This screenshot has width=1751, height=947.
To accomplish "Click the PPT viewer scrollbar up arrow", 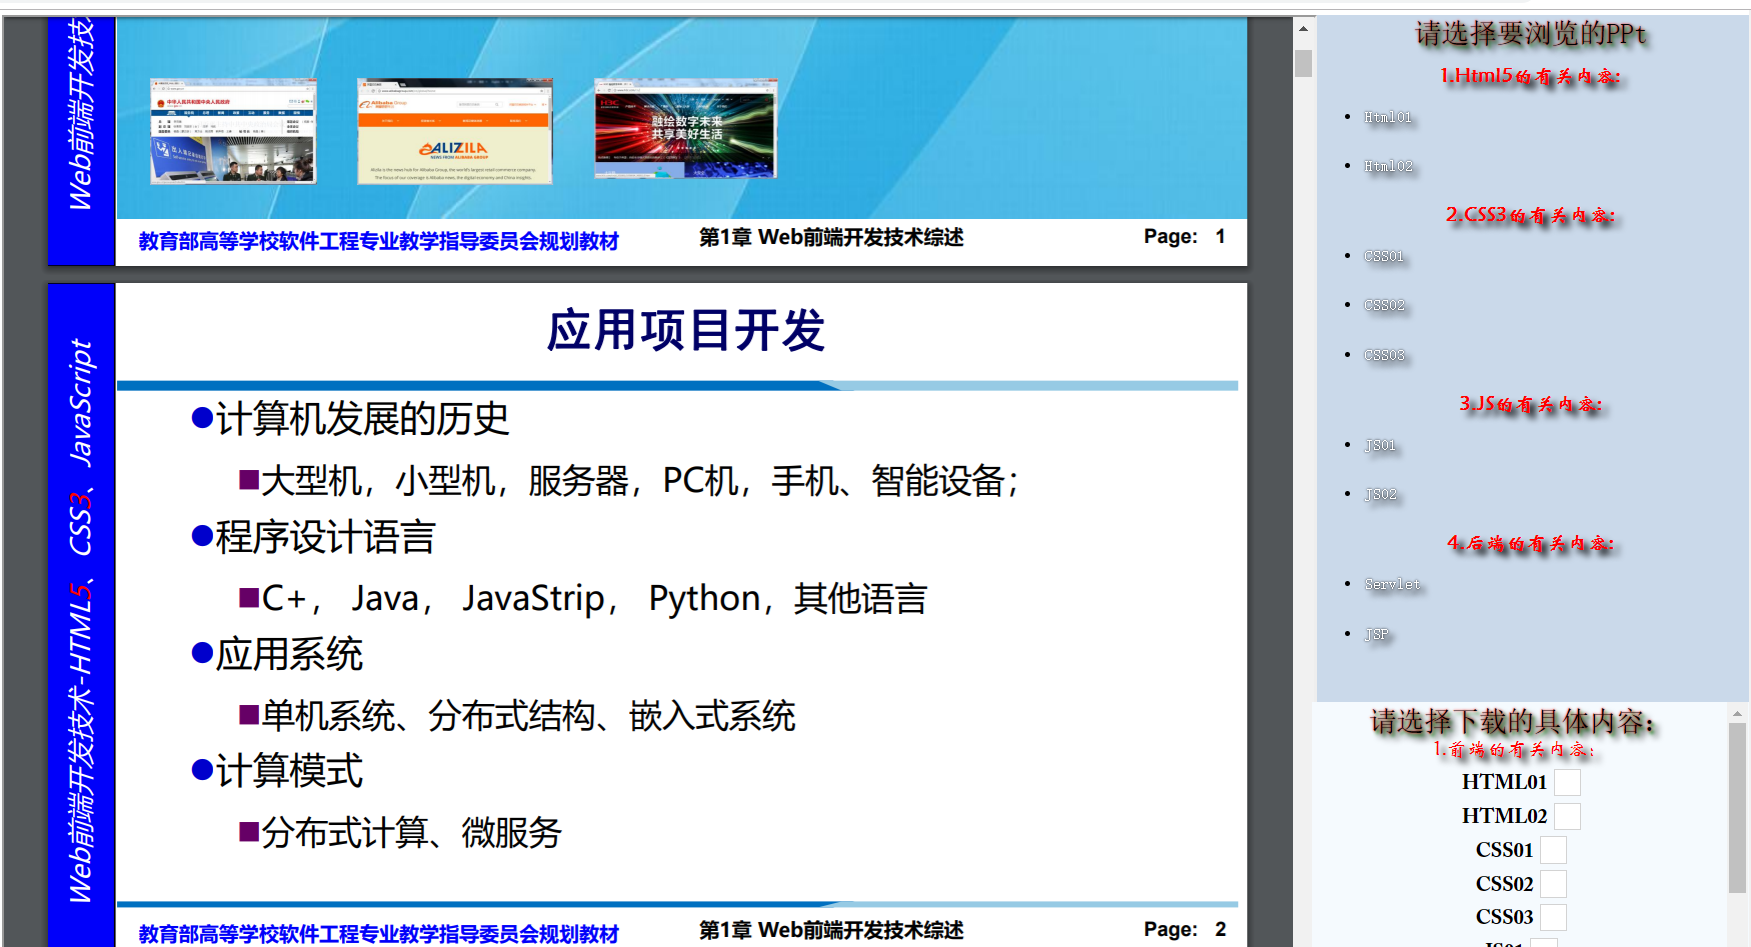I will [x=1303, y=28].
